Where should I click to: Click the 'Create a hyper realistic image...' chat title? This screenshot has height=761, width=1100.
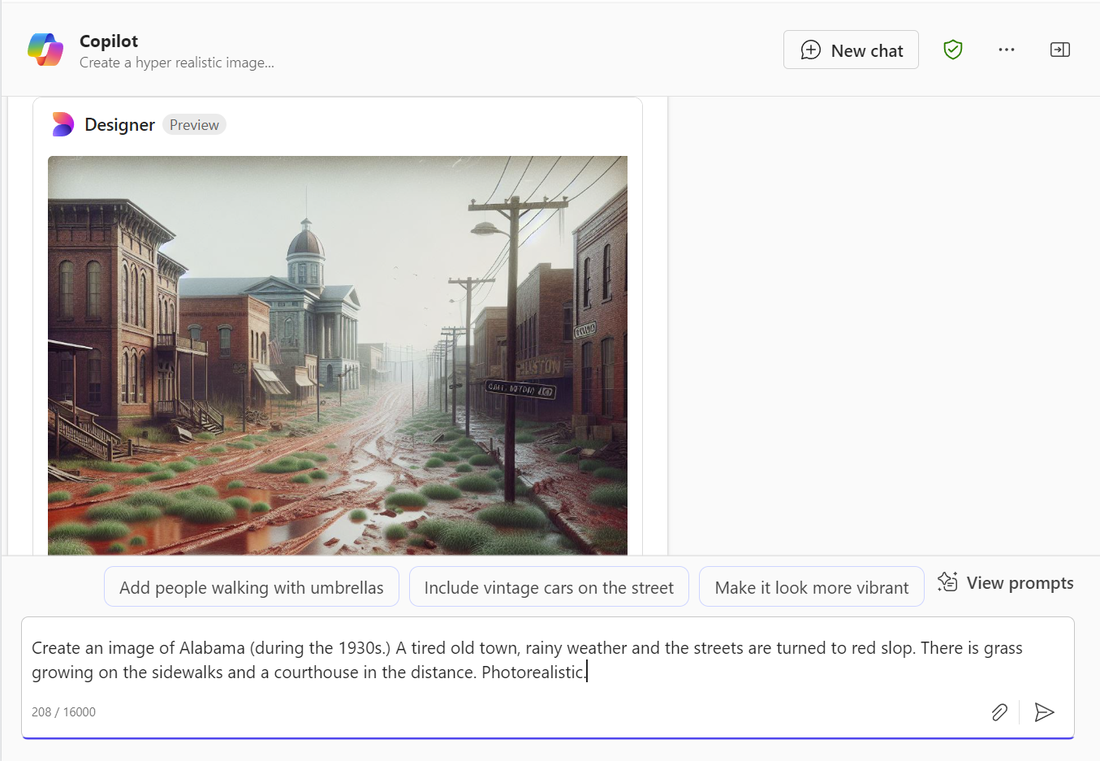[177, 63]
